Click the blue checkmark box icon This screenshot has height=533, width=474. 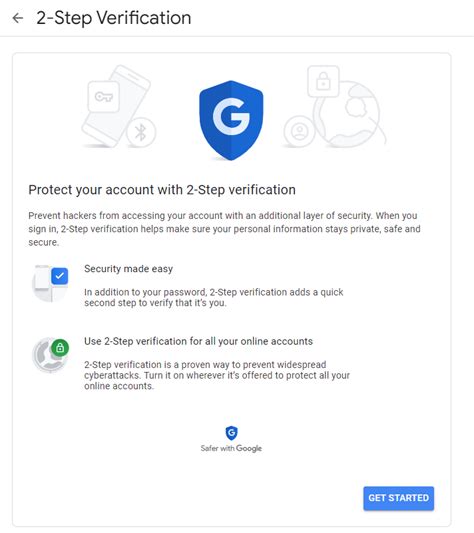[x=60, y=276]
